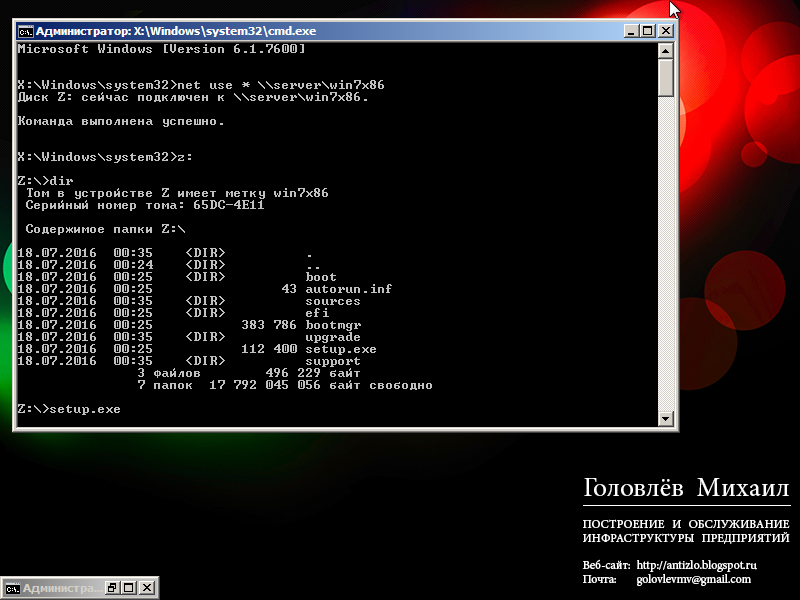
Task: Click 'bootmgr' in the directory listing
Action: coord(333,325)
